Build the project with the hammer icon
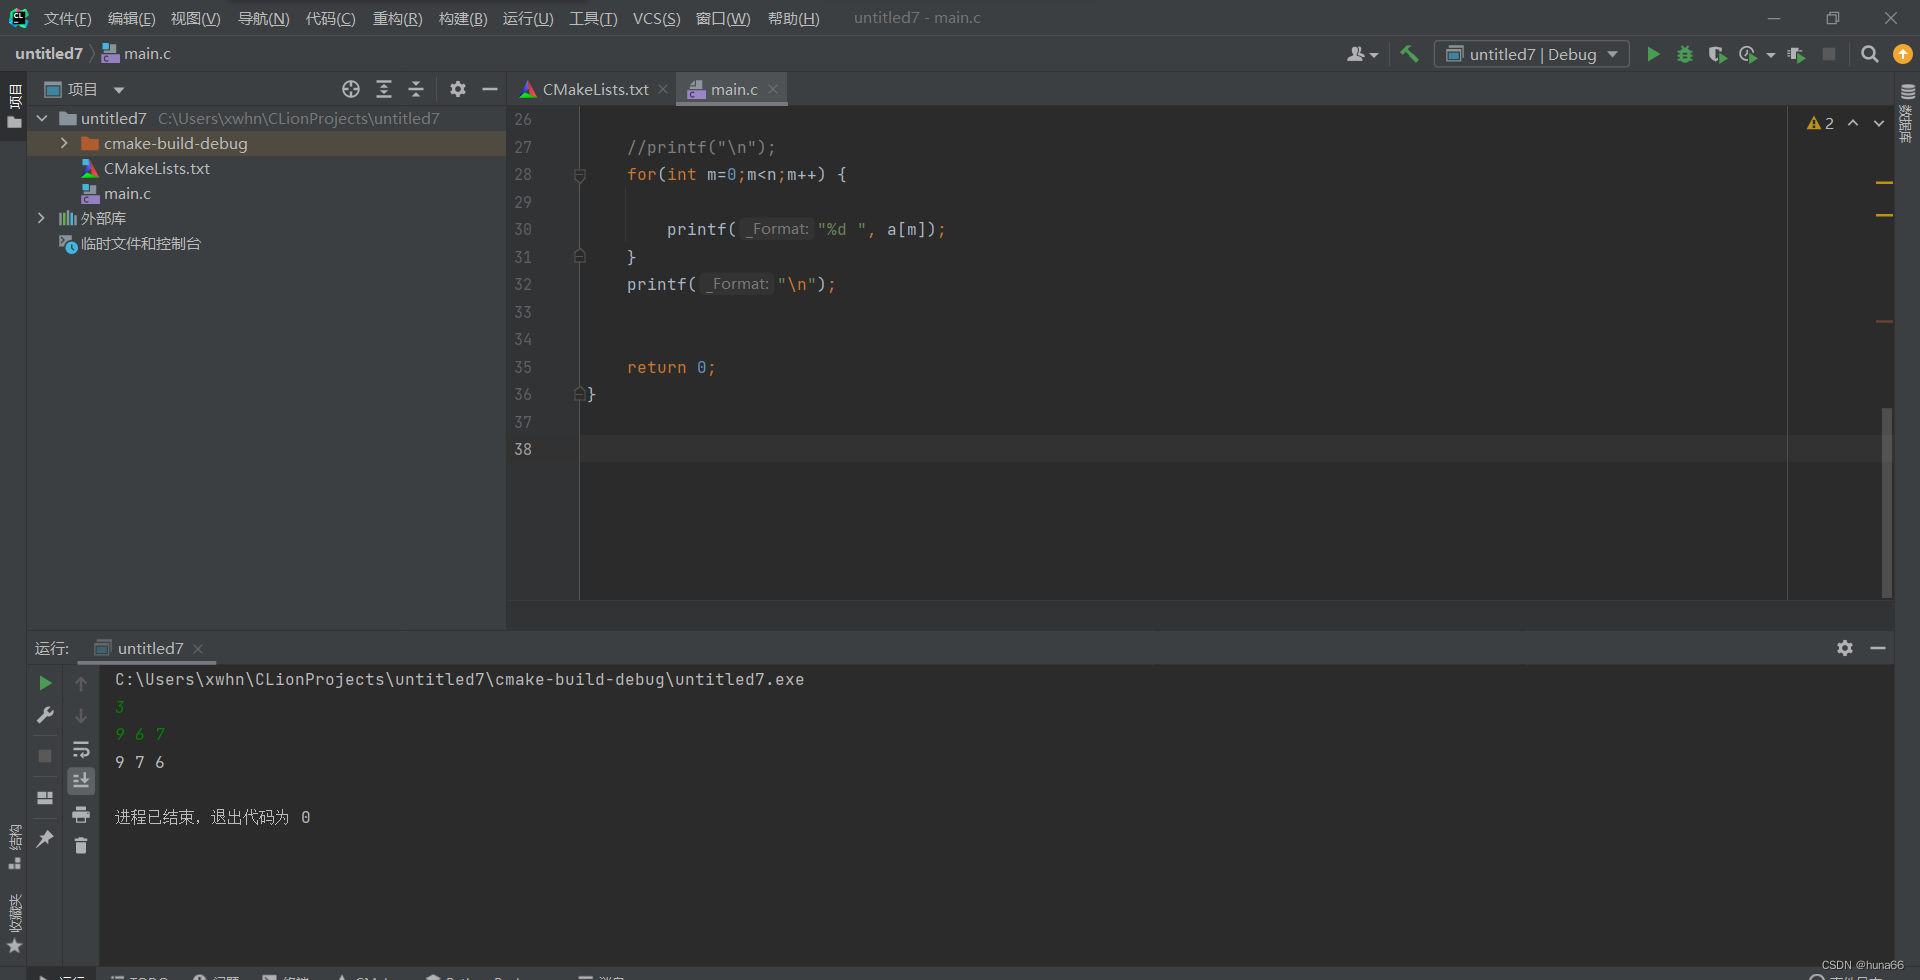Image resolution: width=1920 pixels, height=980 pixels. [x=1409, y=54]
